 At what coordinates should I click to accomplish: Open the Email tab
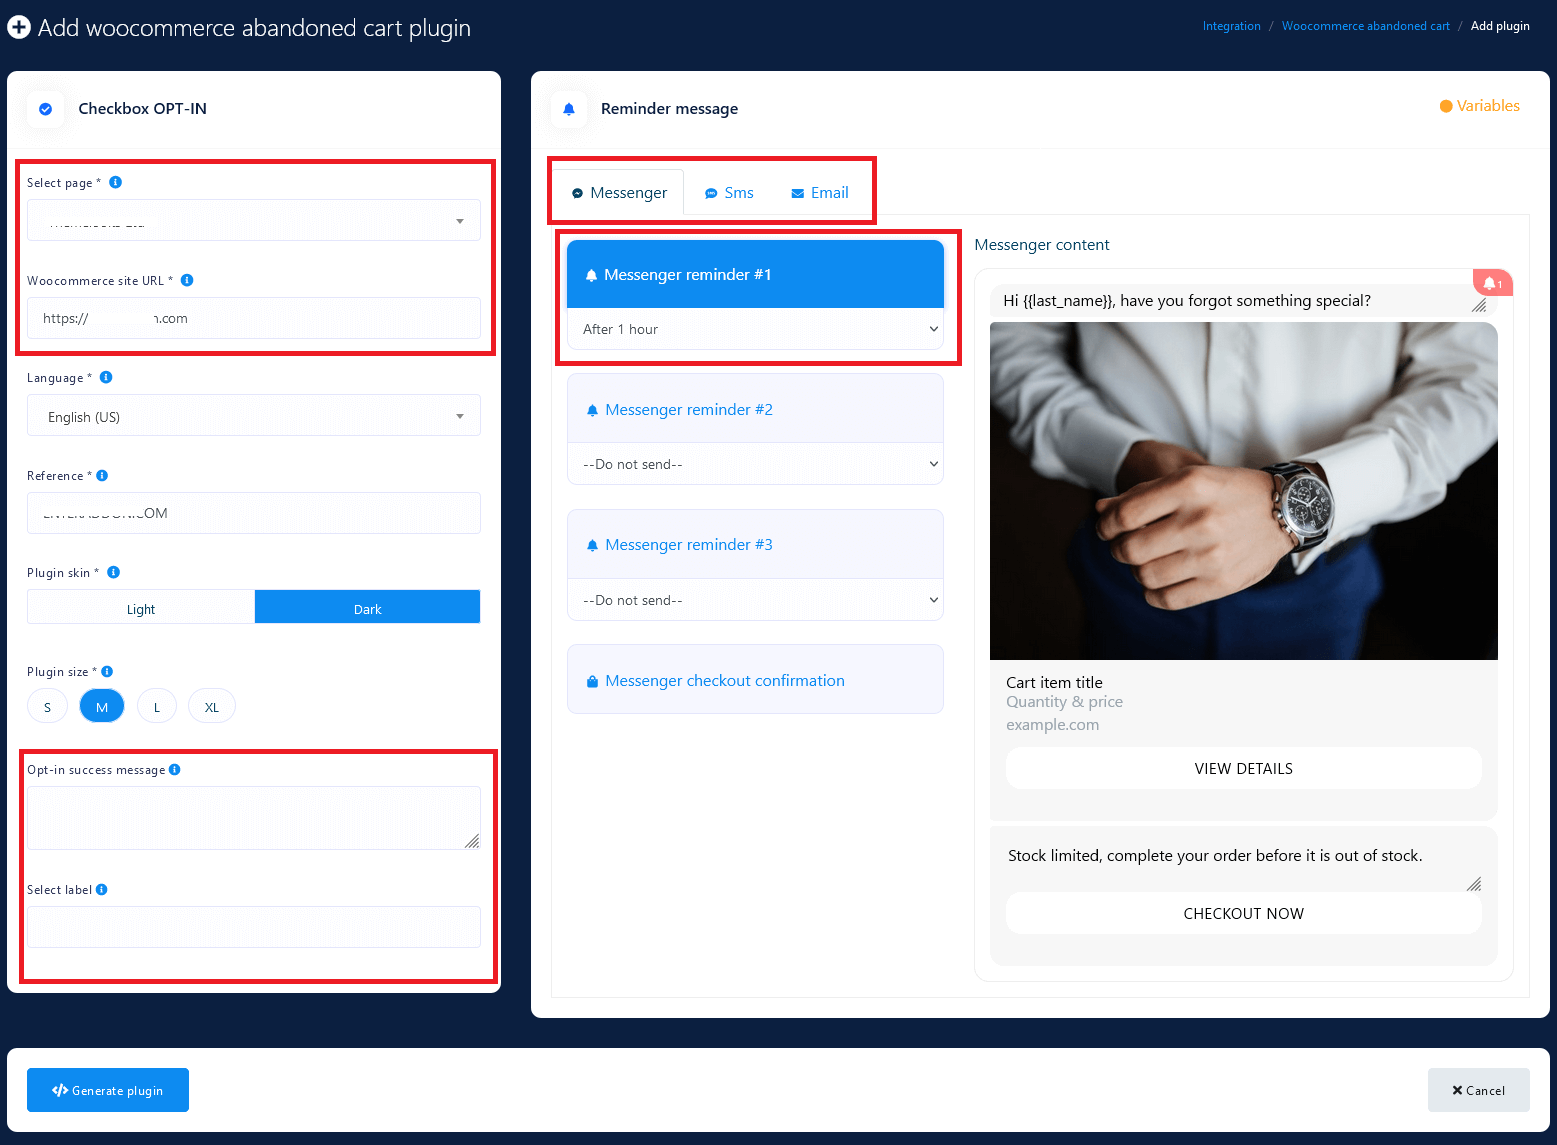[820, 193]
